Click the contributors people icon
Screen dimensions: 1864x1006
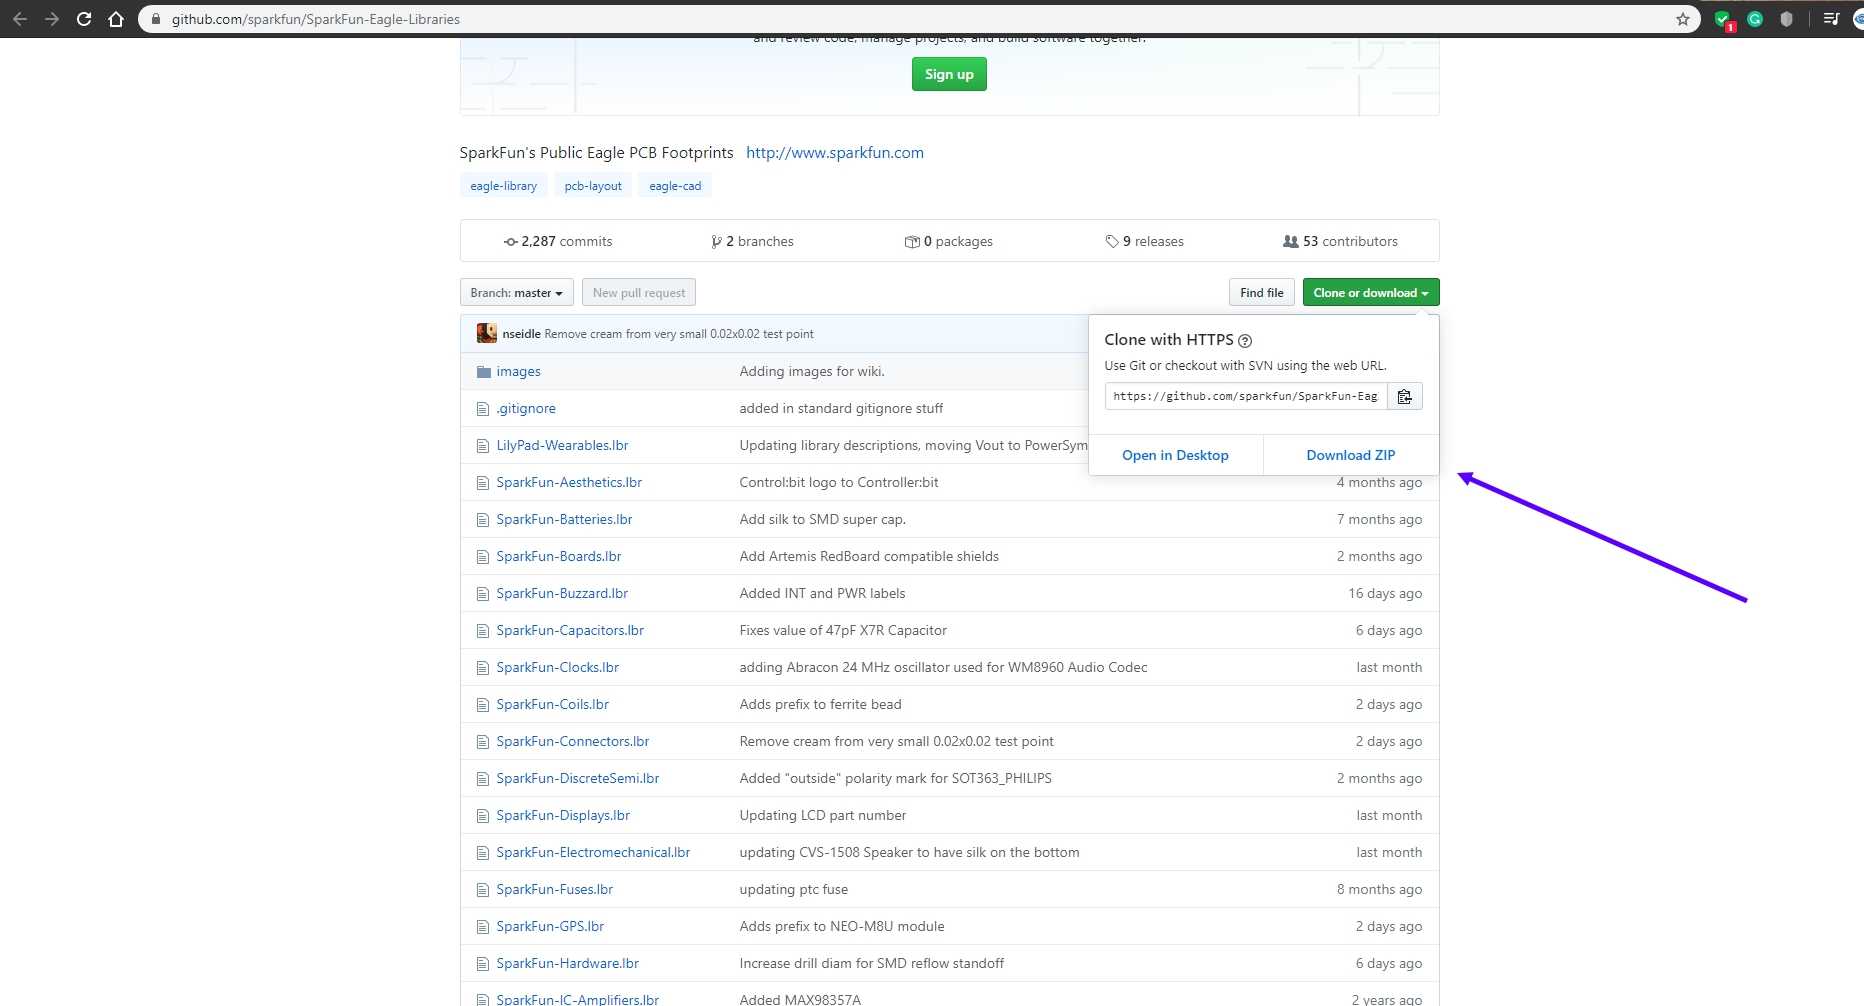pyautogui.click(x=1291, y=242)
